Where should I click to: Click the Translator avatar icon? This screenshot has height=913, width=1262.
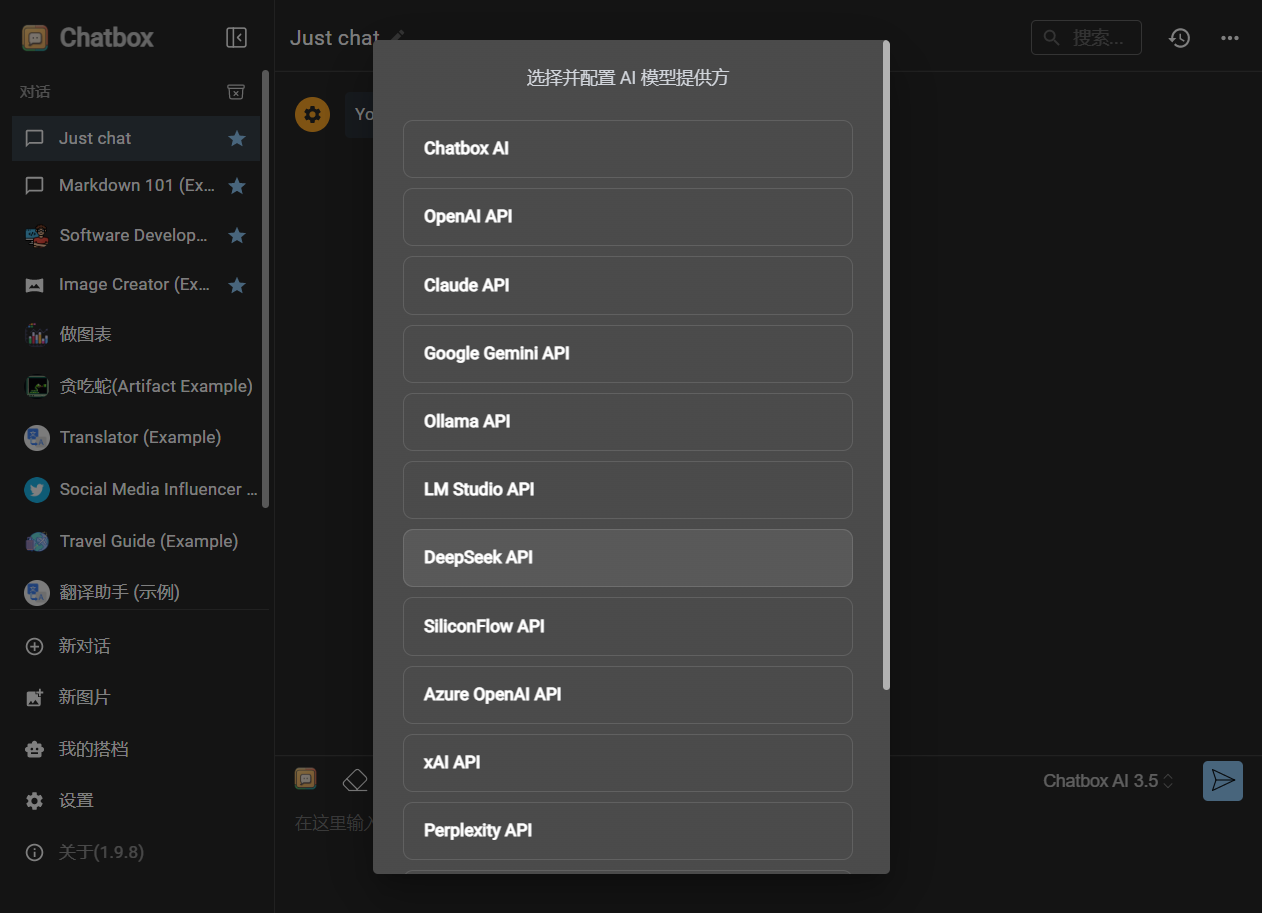tap(37, 437)
